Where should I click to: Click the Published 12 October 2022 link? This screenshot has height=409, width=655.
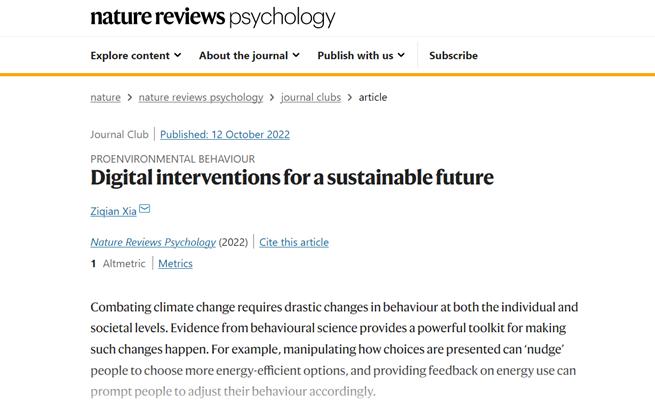pyautogui.click(x=225, y=134)
